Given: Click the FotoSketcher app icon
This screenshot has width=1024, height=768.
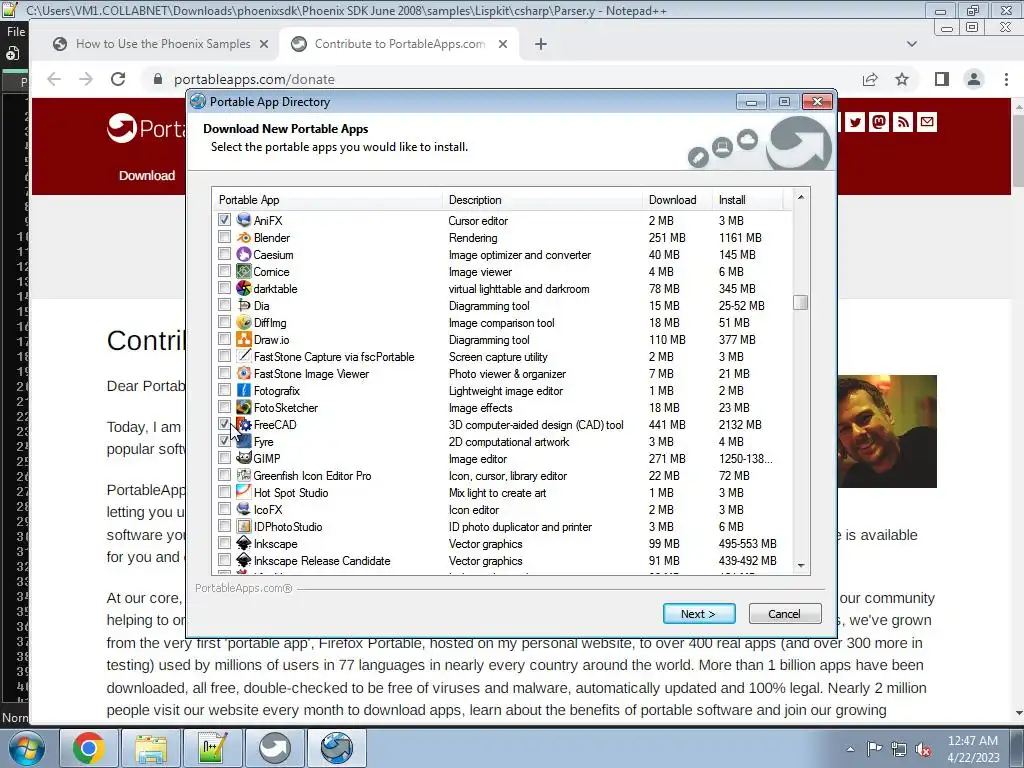Looking at the screenshot, I should [x=244, y=407].
